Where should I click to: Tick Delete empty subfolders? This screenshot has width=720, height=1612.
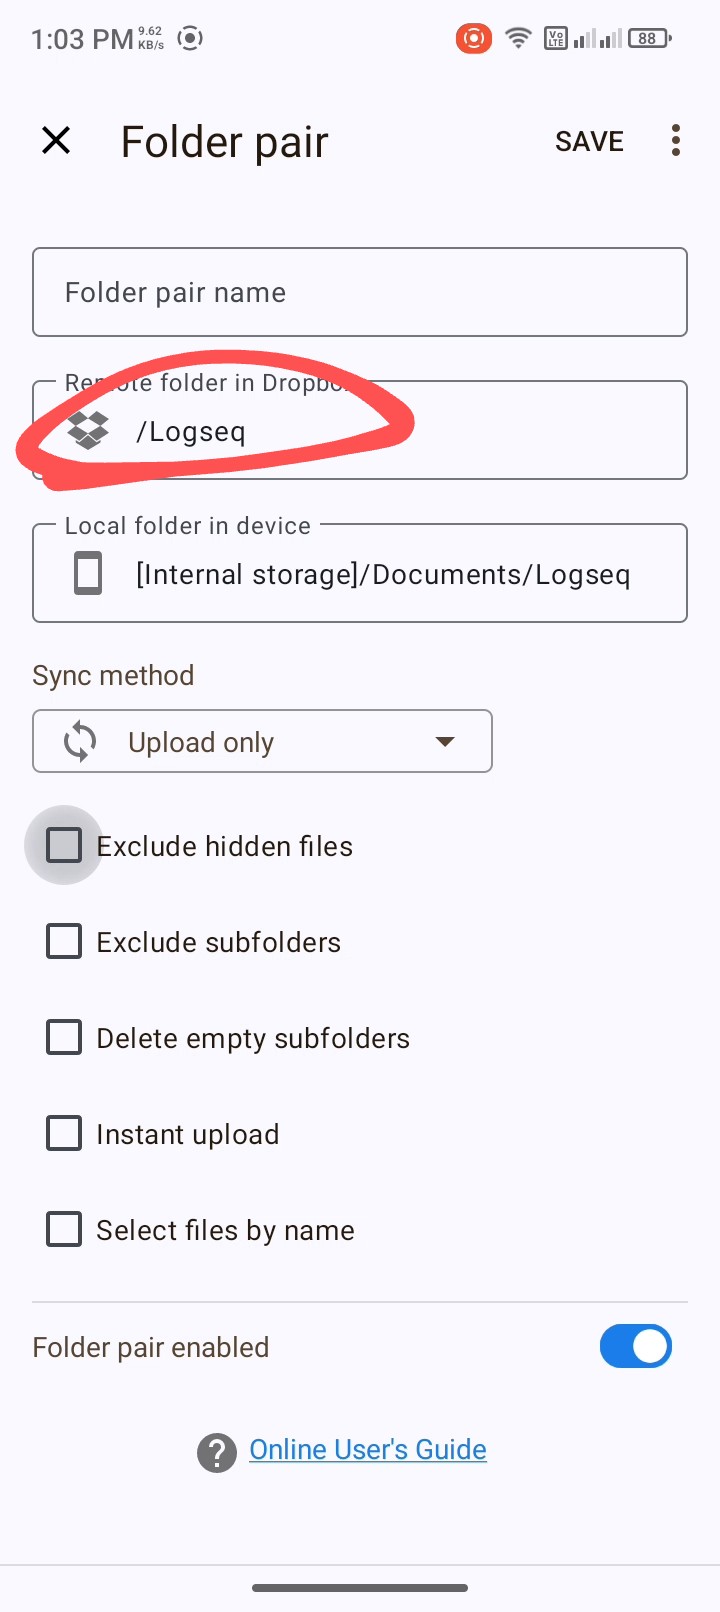64,1038
